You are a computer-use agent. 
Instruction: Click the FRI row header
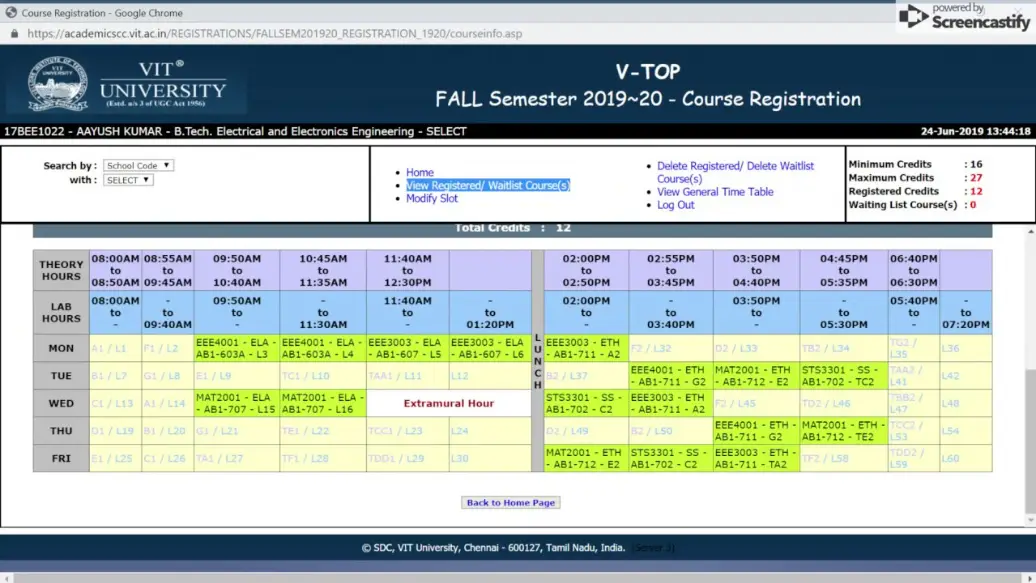point(61,458)
